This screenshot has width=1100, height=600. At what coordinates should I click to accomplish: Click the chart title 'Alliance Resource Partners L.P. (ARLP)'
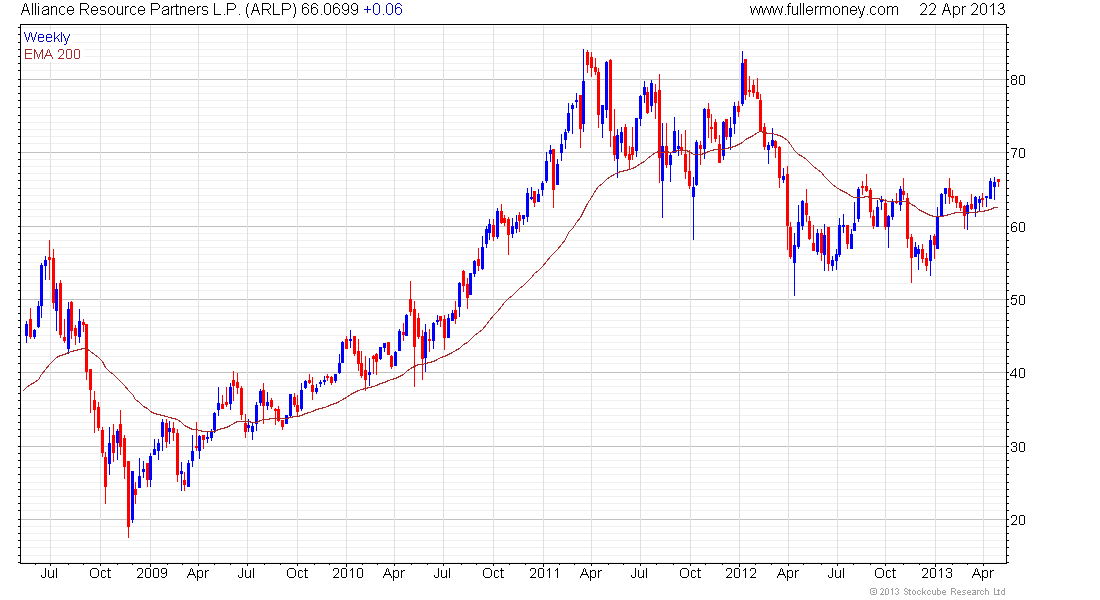(x=159, y=10)
